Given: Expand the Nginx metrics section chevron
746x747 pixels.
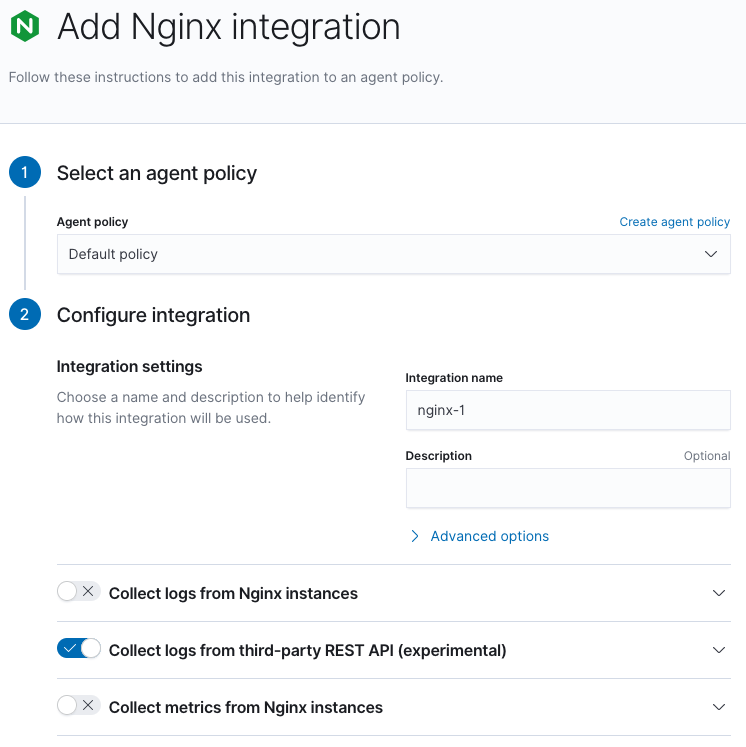Looking at the screenshot, I should (718, 707).
